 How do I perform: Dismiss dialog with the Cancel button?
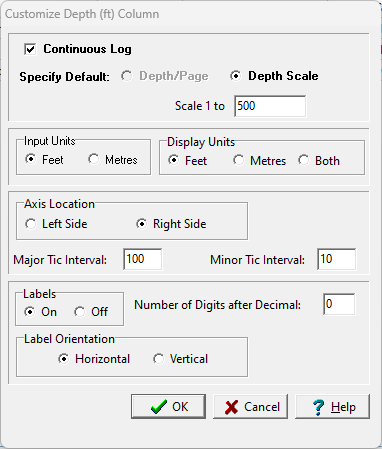[250, 407]
